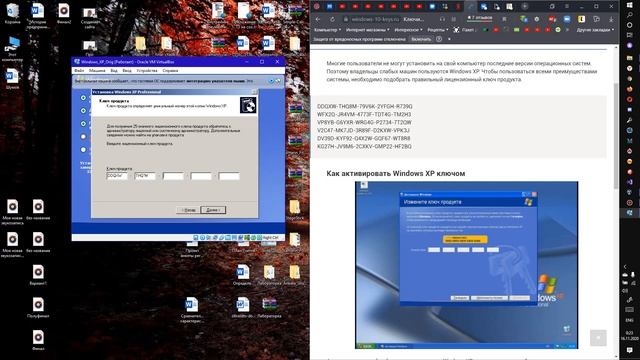Open the Создание сайта desktop shortcut

tap(90, 17)
